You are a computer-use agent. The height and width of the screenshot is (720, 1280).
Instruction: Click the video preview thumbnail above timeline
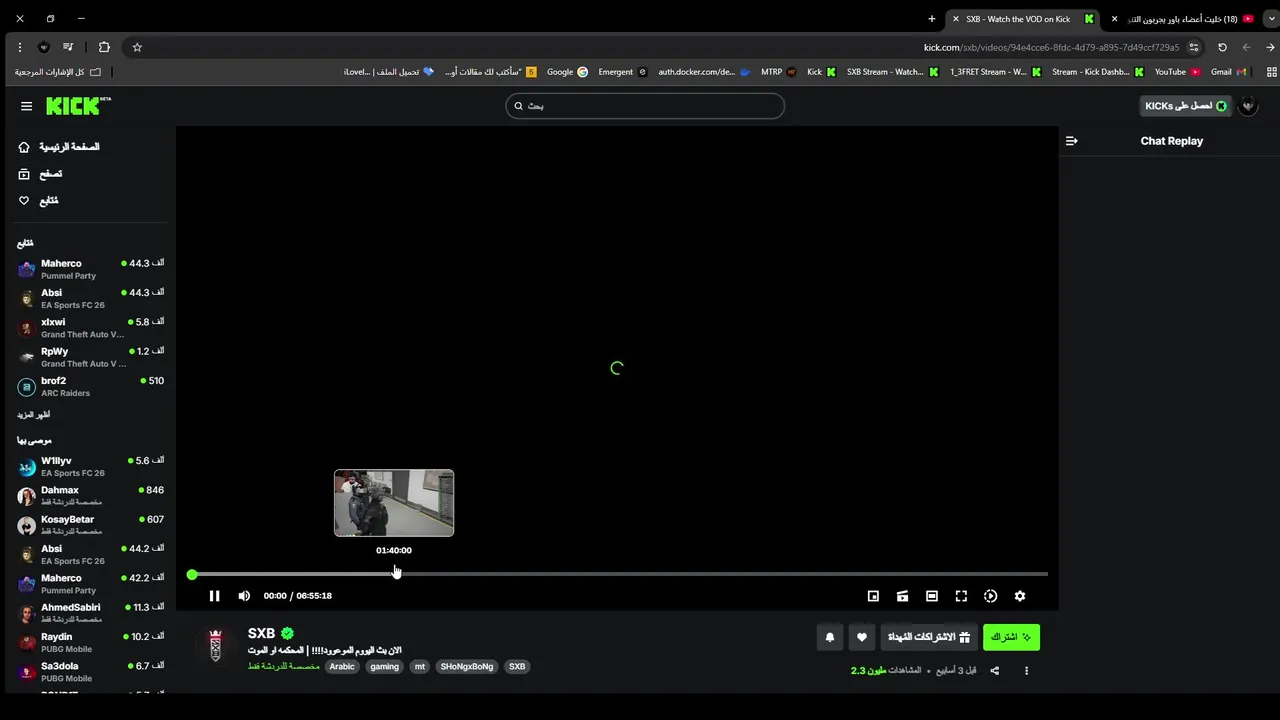[x=394, y=503]
